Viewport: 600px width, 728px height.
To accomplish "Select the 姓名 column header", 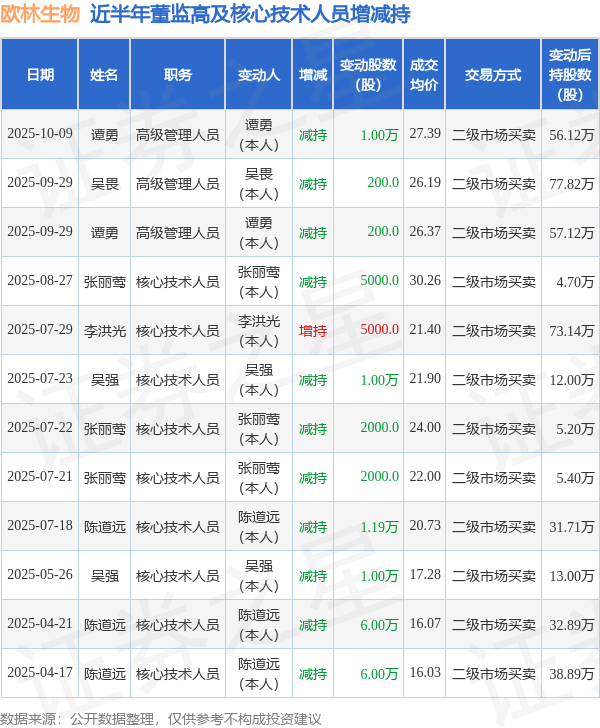I will click(x=104, y=75).
